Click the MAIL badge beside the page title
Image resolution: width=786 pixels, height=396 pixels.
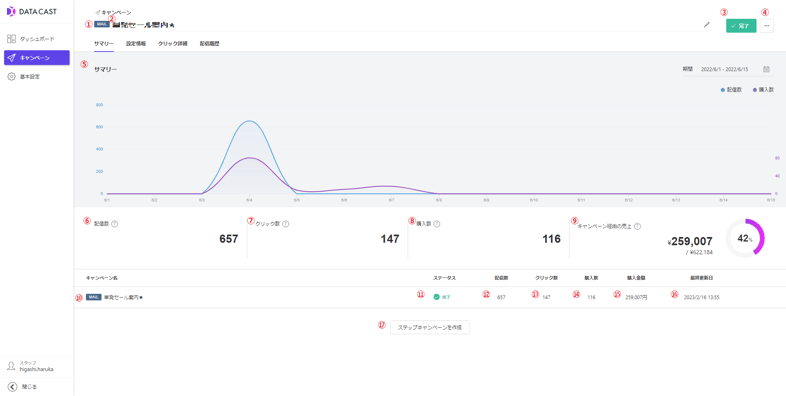[102, 24]
